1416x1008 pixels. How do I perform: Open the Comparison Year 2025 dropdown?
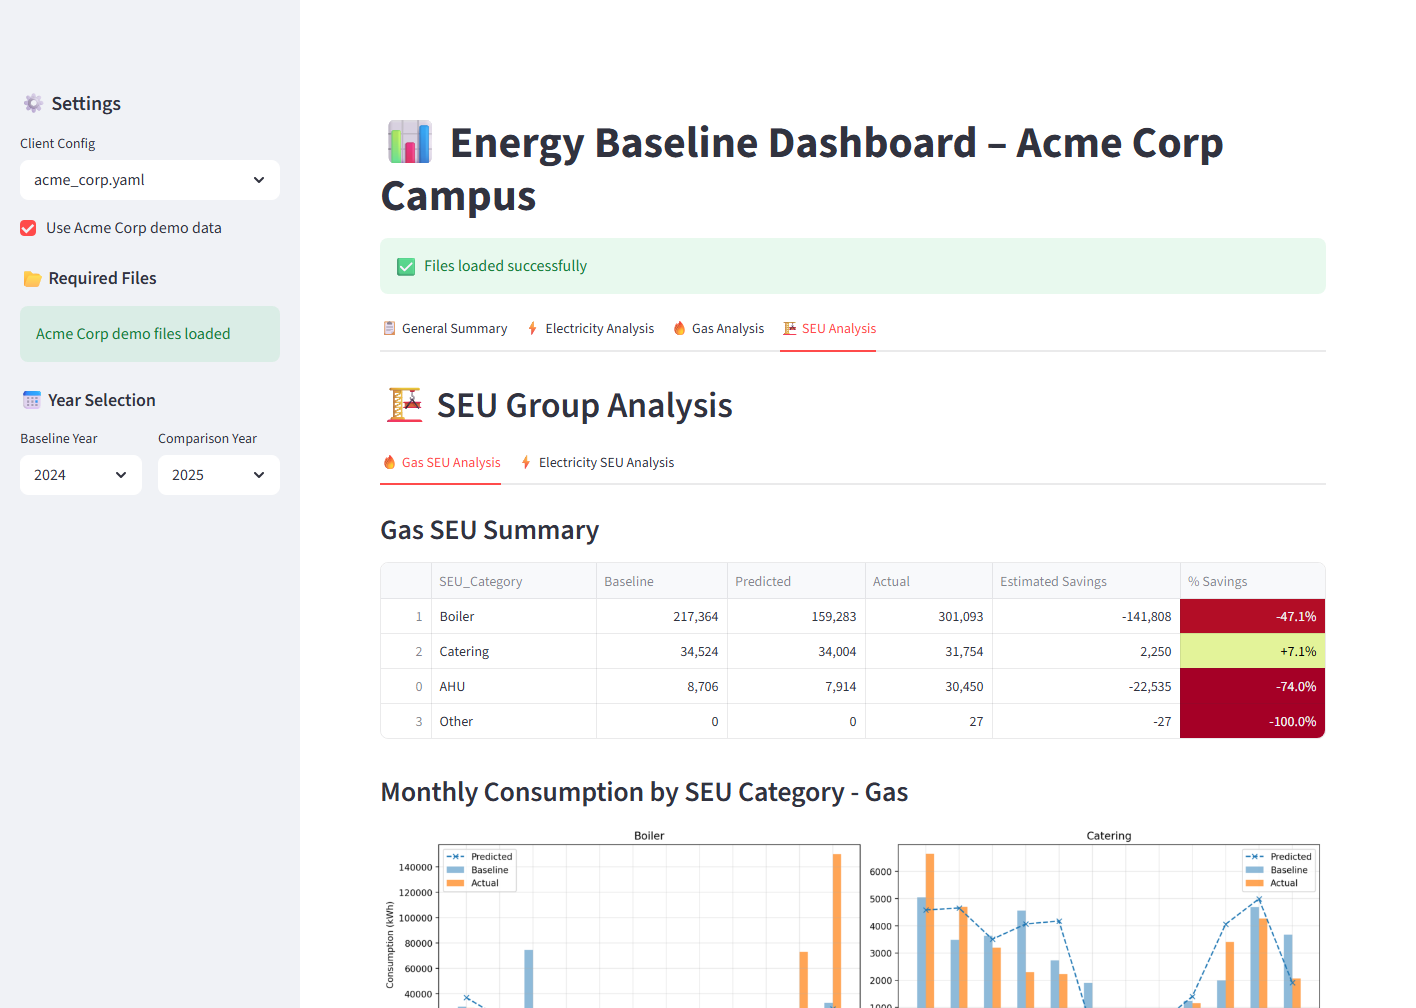click(x=219, y=475)
